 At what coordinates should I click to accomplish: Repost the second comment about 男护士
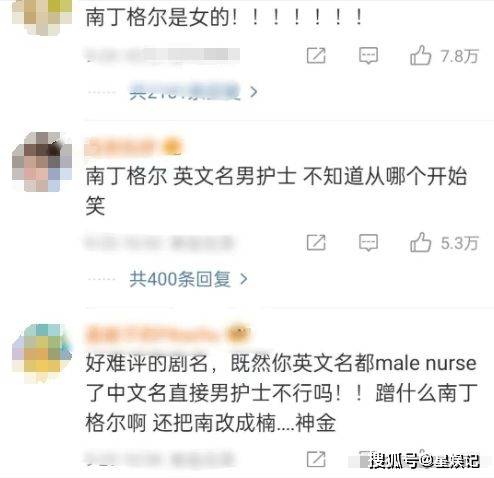click(x=316, y=242)
